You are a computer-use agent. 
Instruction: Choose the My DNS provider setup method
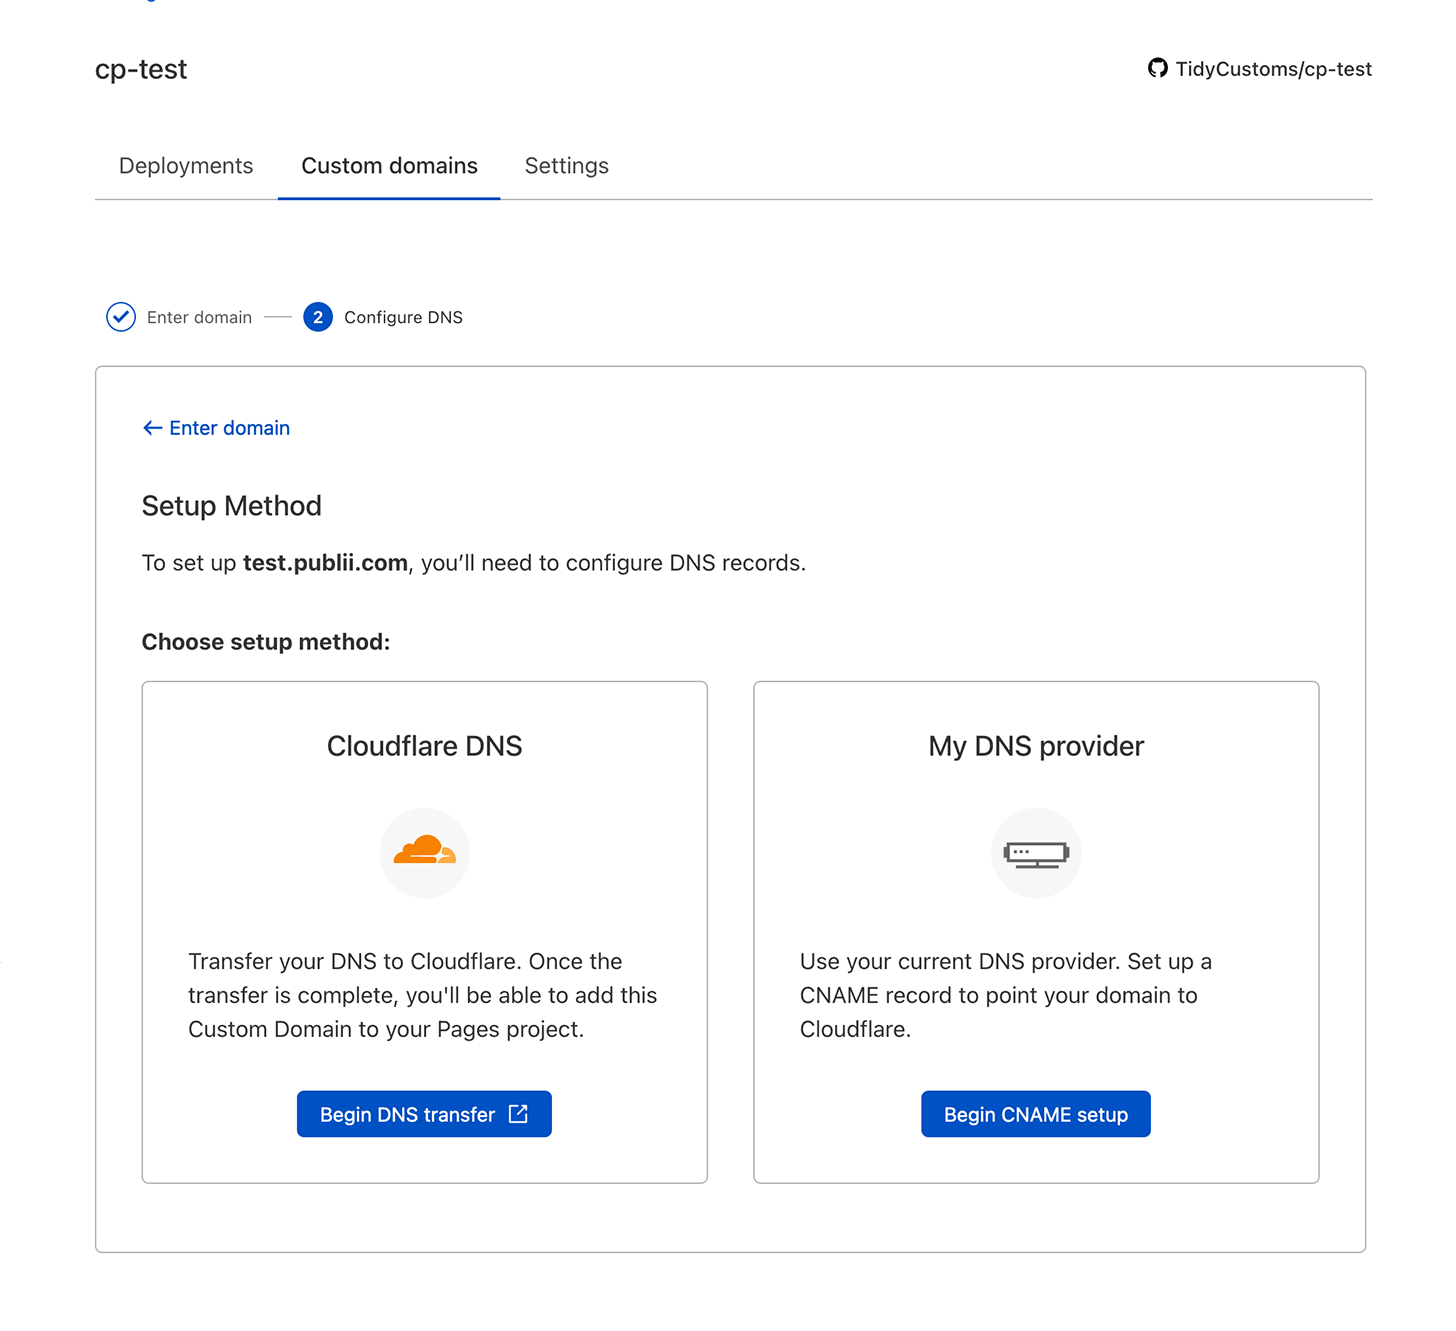pyautogui.click(x=1035, y=1113)
